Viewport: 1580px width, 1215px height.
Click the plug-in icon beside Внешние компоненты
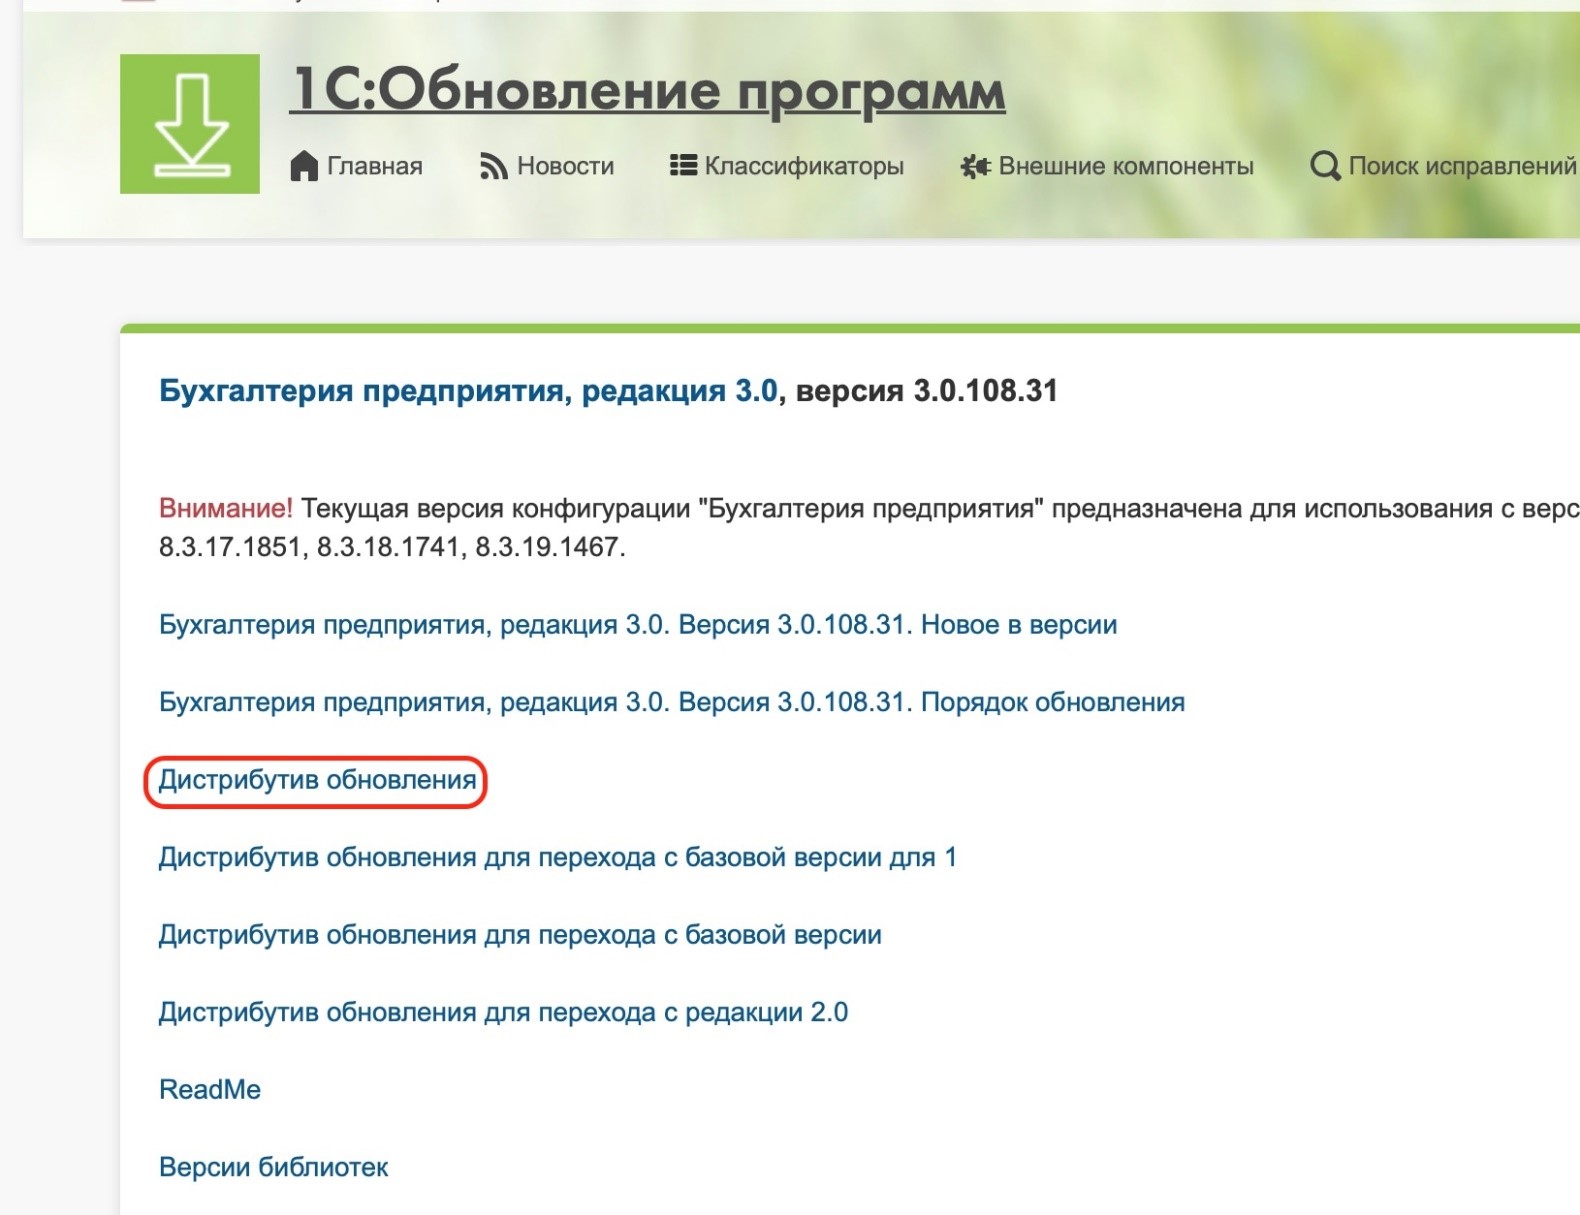(x=975, y=166)
